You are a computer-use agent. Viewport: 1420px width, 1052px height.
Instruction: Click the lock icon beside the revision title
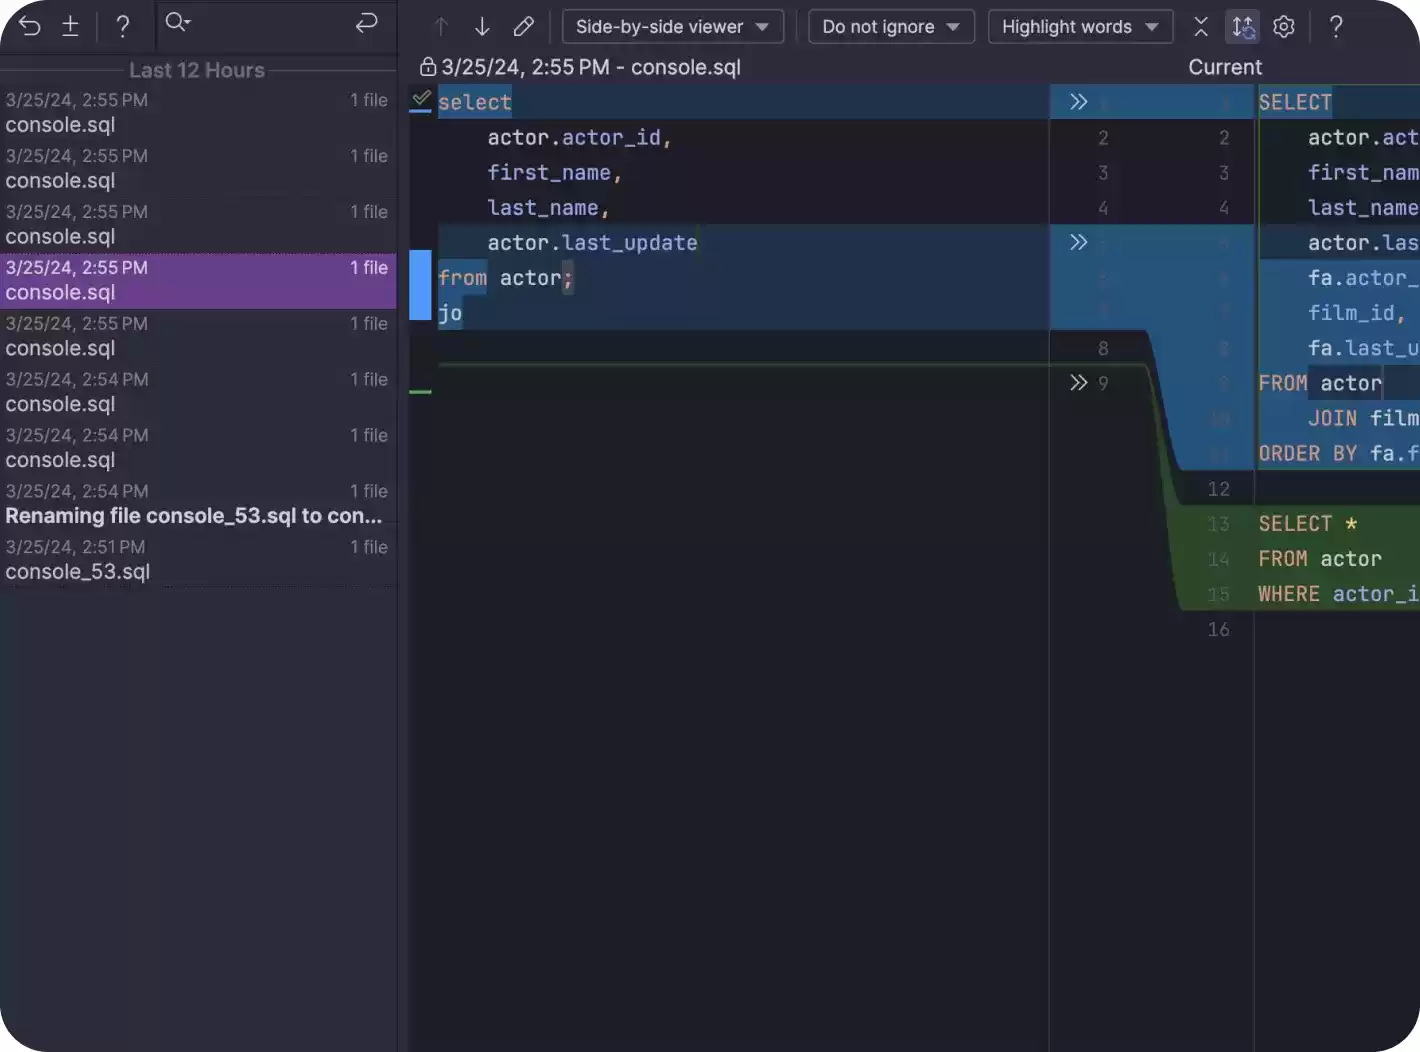coord(426,67)
